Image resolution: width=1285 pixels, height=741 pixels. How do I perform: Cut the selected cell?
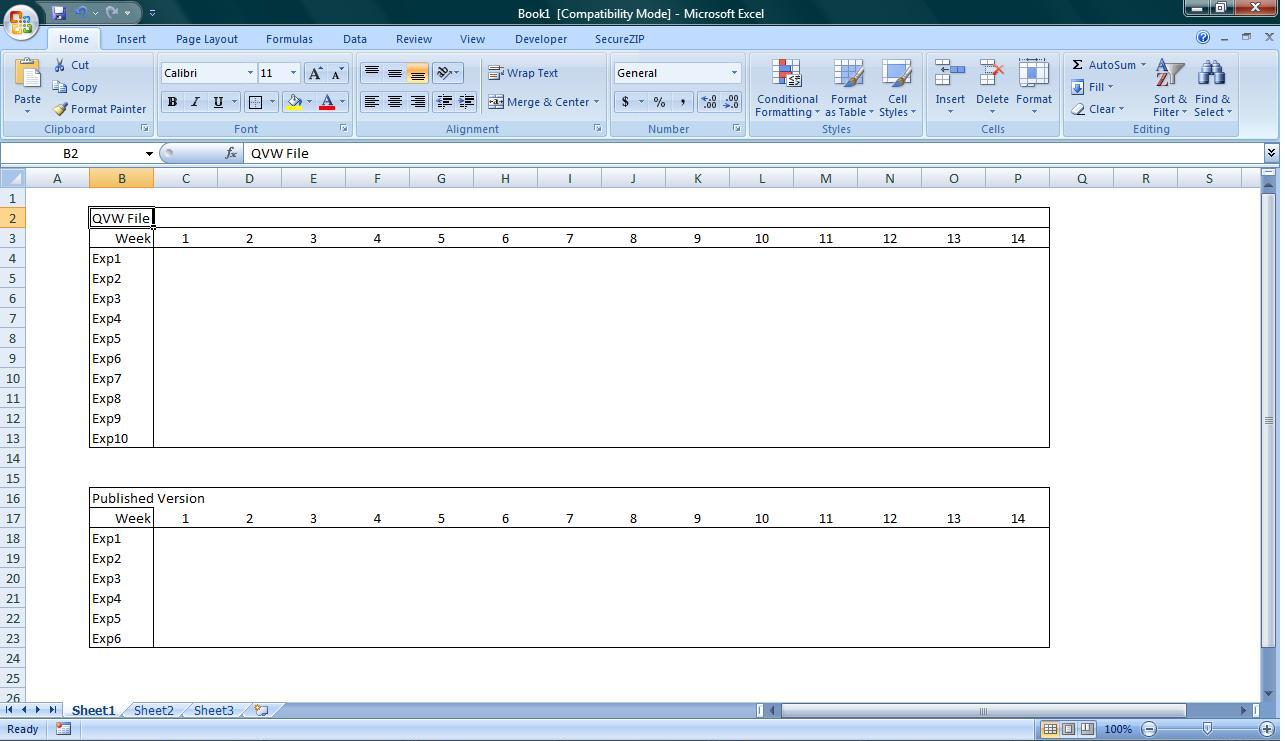71,65
